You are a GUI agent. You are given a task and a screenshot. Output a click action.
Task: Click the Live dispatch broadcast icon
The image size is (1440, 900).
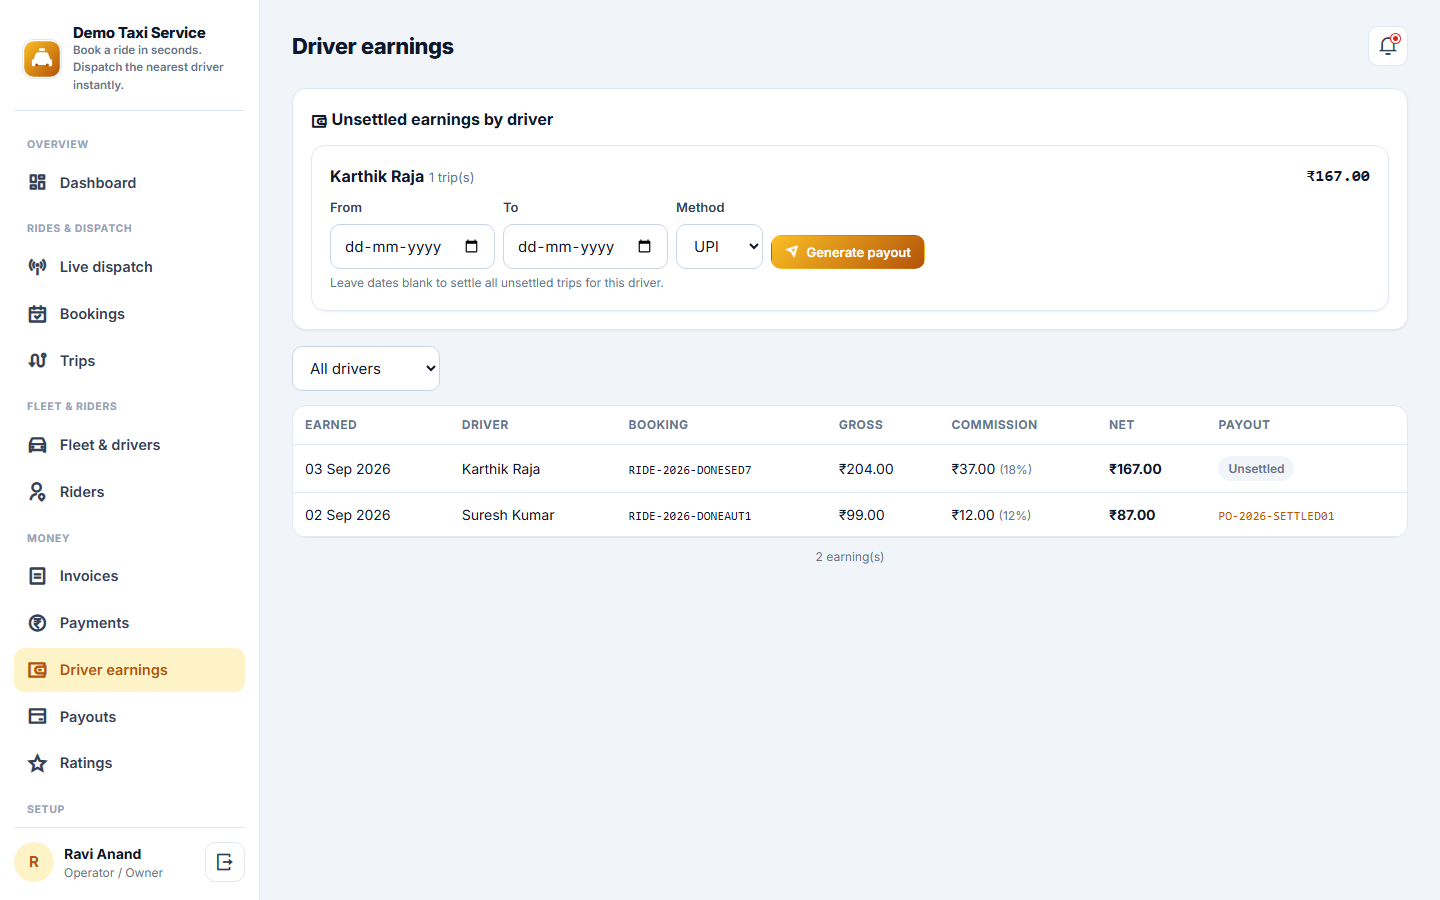[37, 266]
